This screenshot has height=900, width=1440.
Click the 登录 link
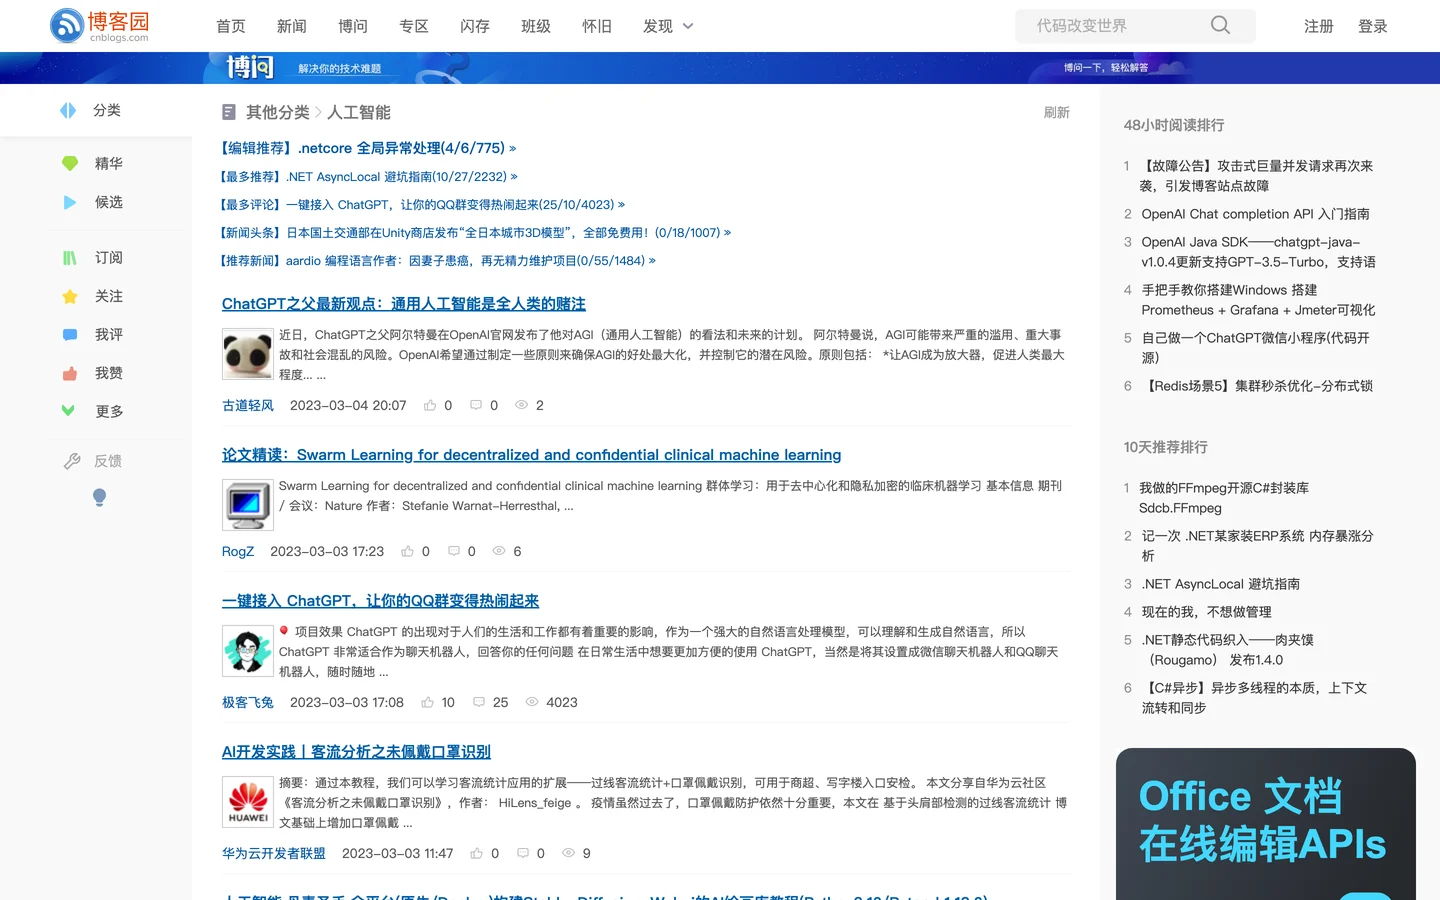[x=1373, y=26]
